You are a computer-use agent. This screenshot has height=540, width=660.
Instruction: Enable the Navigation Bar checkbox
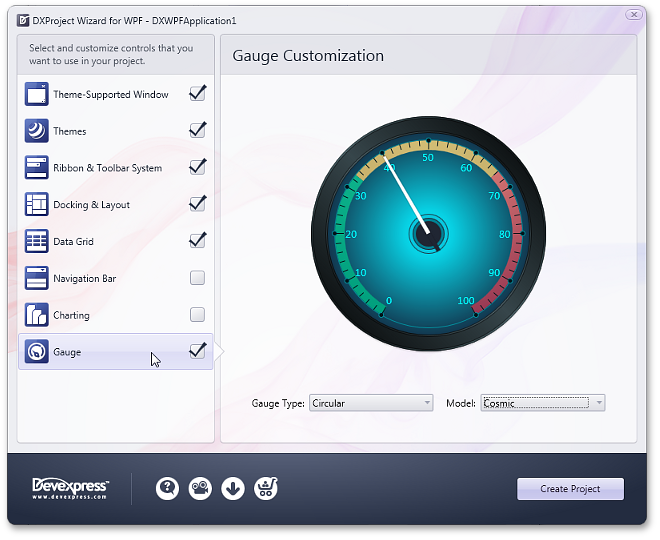(x=197, y=278)
